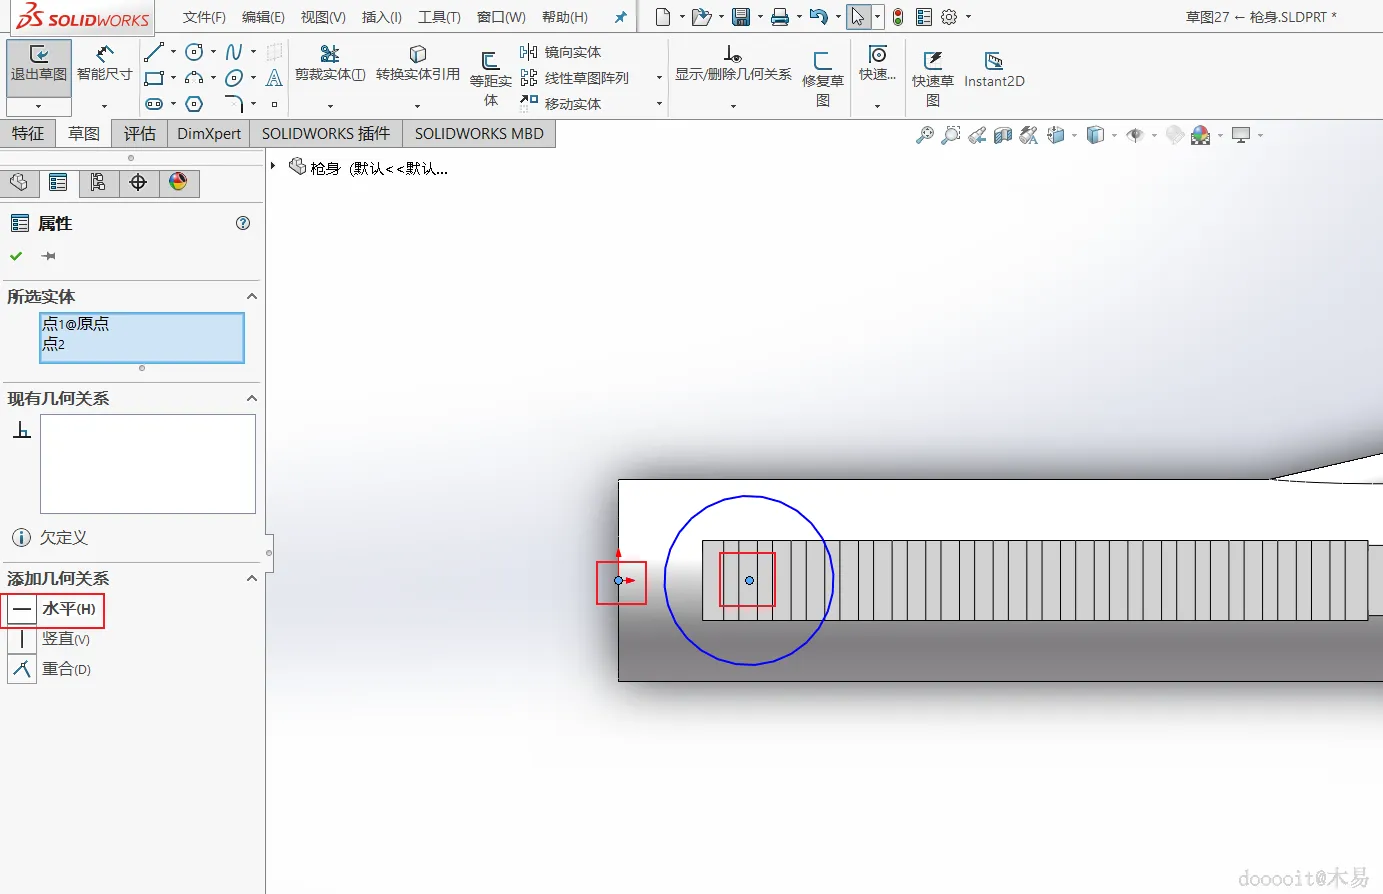Collapse the 所选实体 section
This screenshot has height=894, width=1383.
(x=252, y=296)
